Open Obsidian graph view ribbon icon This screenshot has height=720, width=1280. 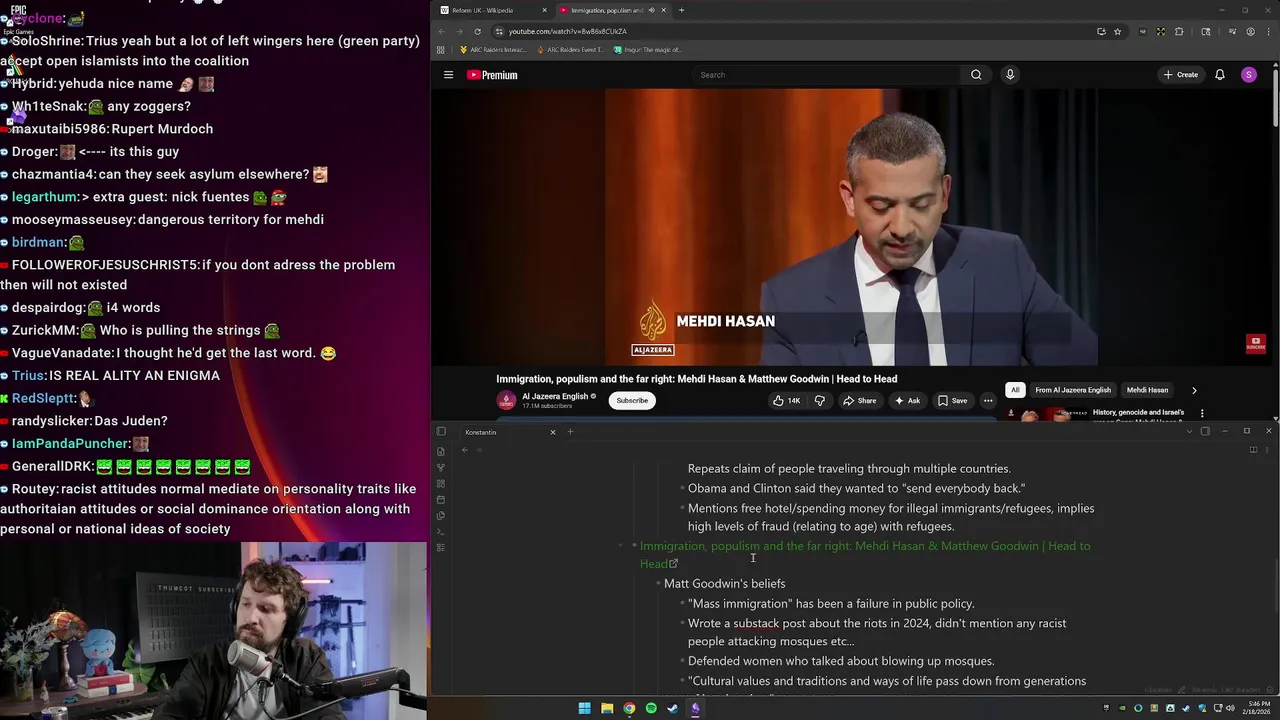(441, 467)
